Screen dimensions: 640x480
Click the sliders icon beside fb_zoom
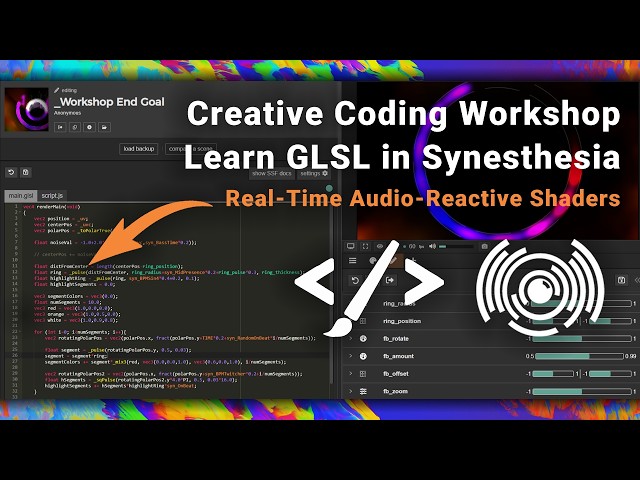(x=363, y=391)
